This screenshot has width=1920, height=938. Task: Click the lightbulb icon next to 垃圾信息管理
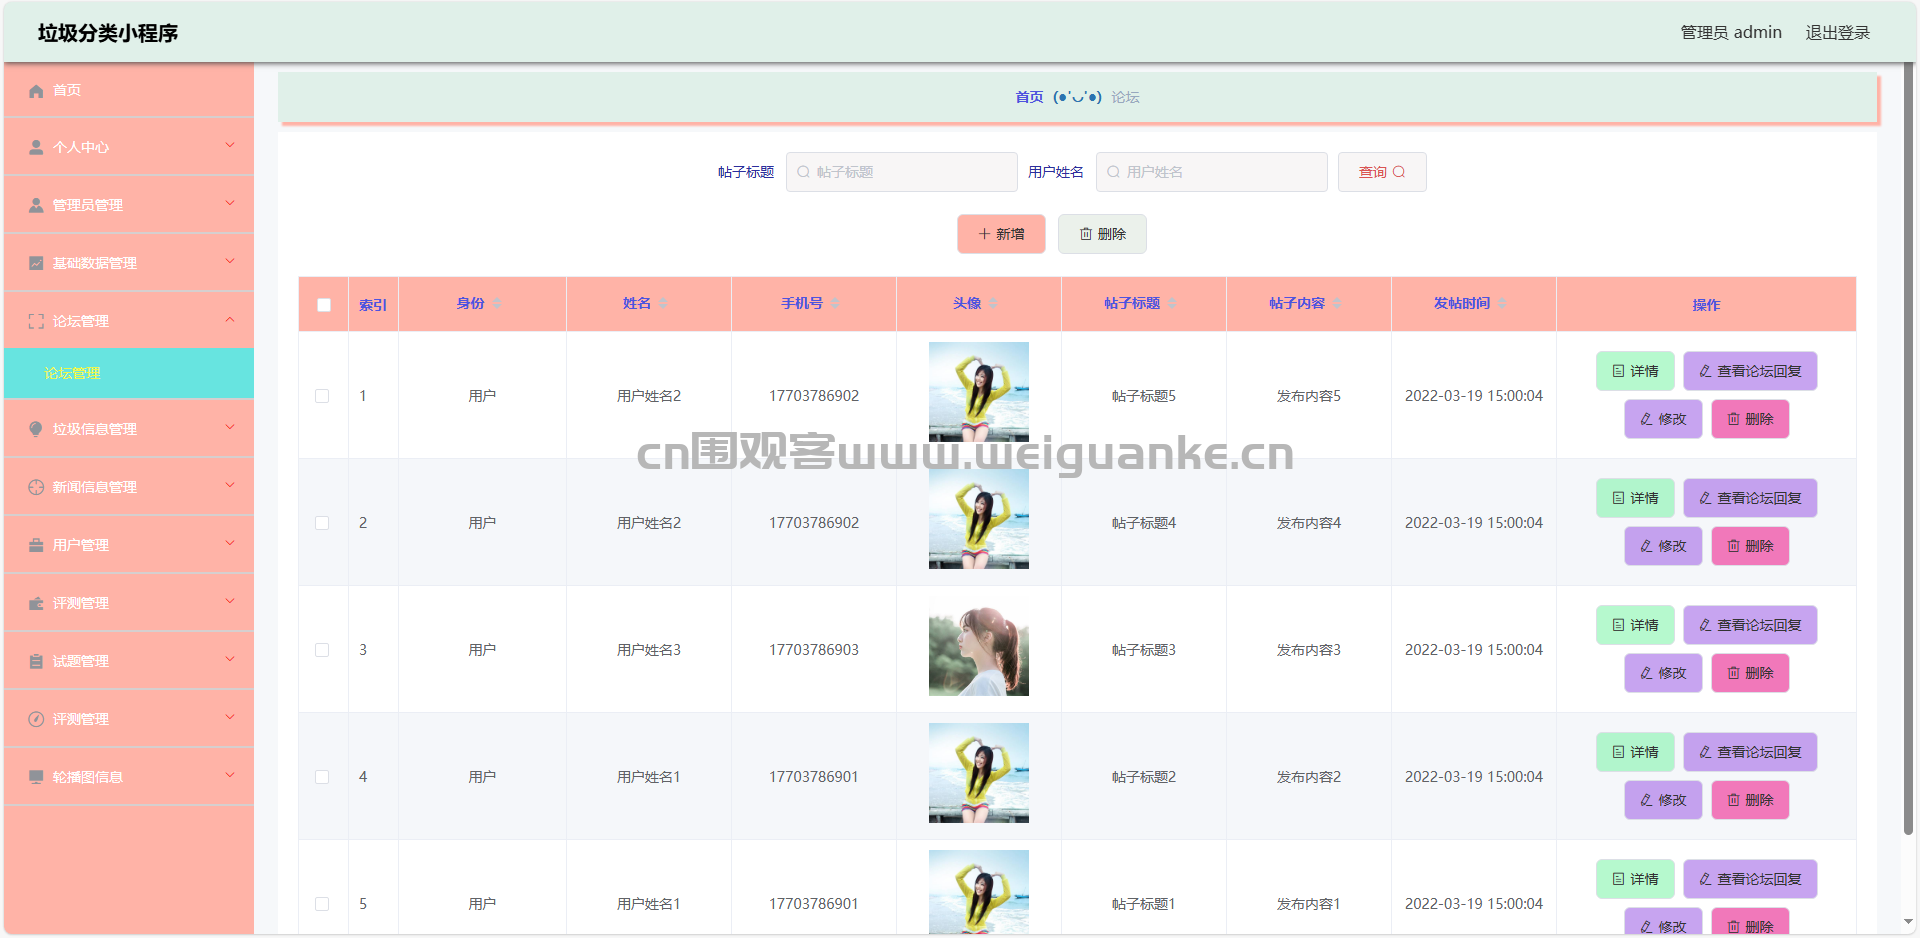pos(36,429)
